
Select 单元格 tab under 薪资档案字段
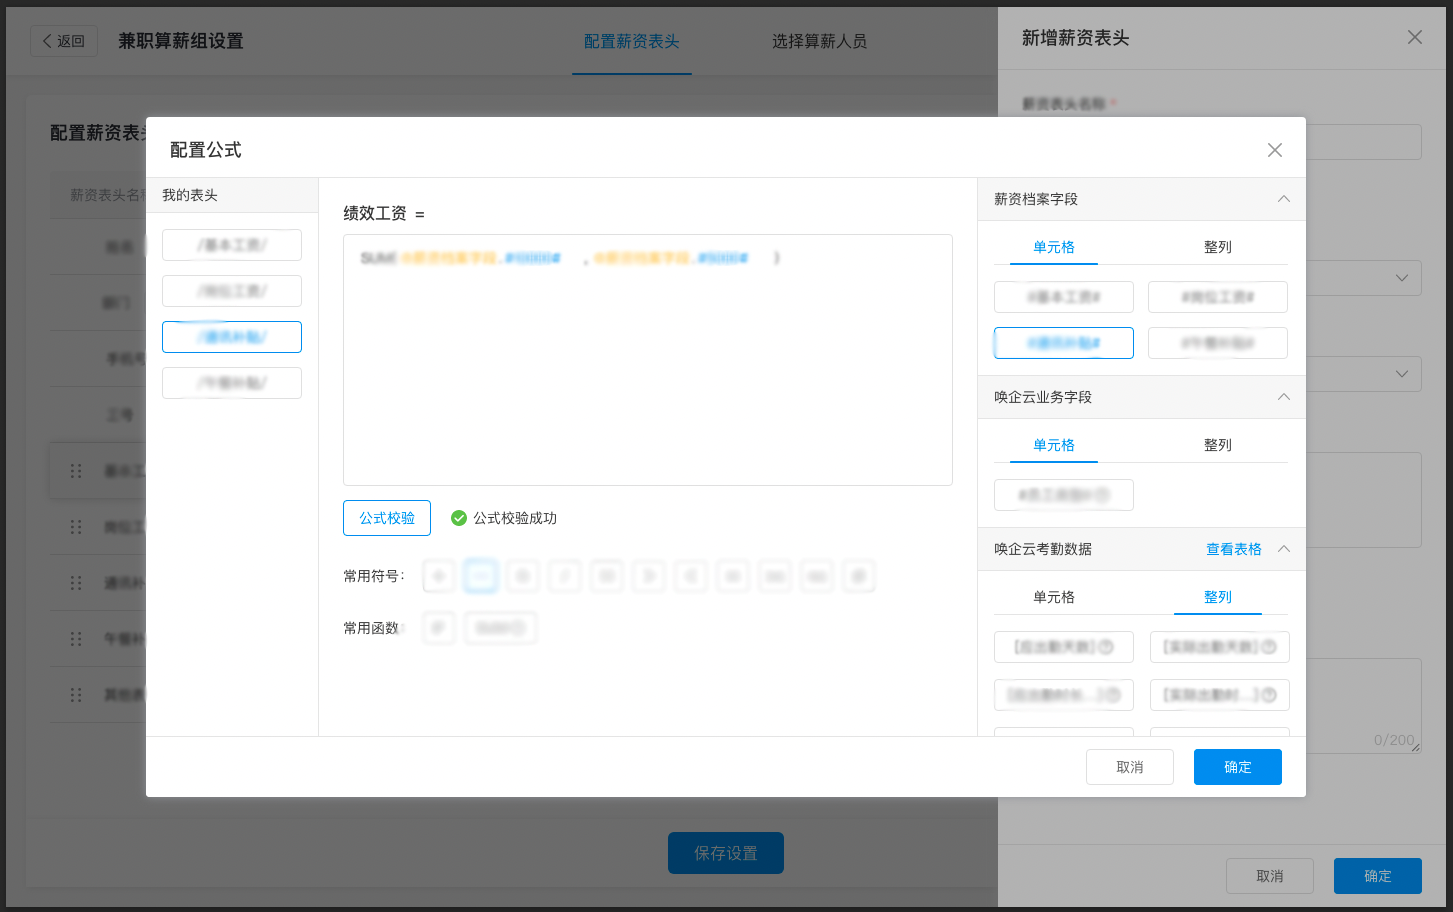point(1054,247)
